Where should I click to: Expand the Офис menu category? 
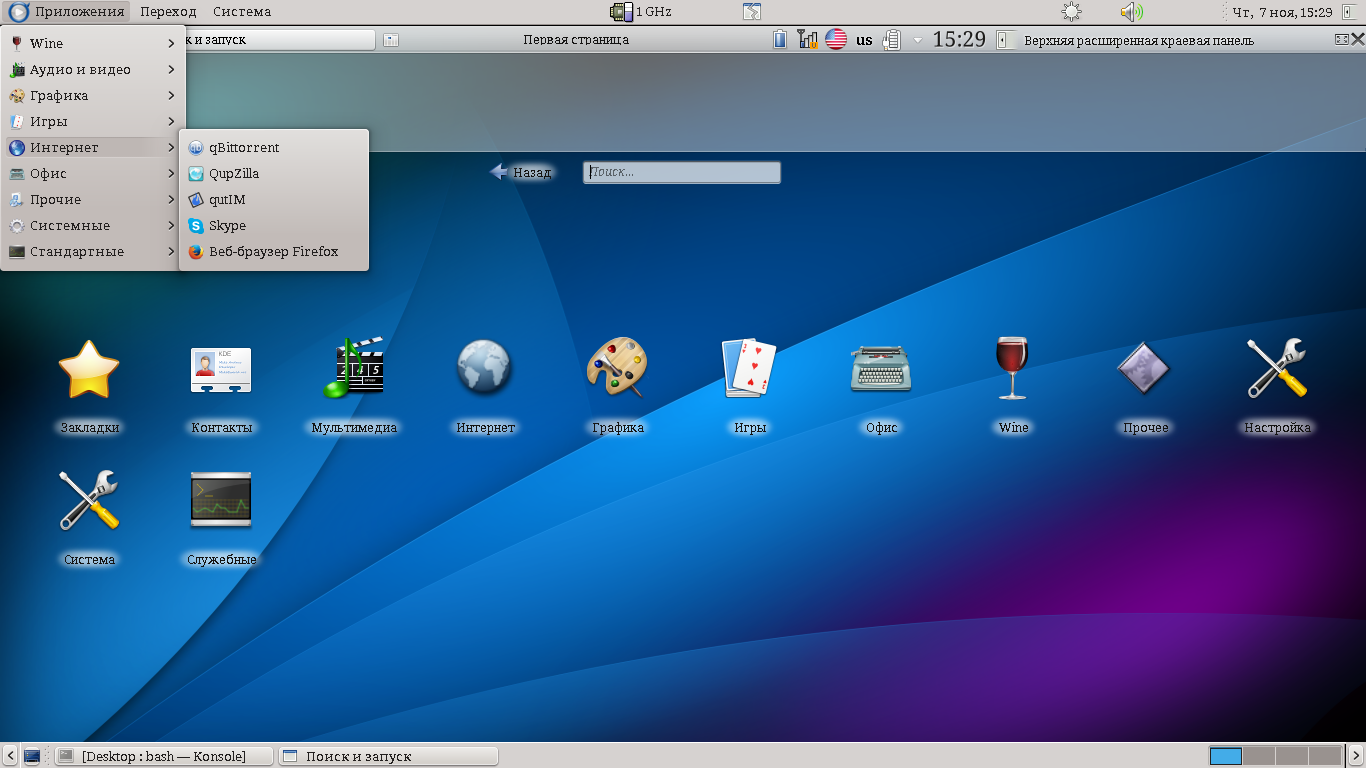point(91,173)
